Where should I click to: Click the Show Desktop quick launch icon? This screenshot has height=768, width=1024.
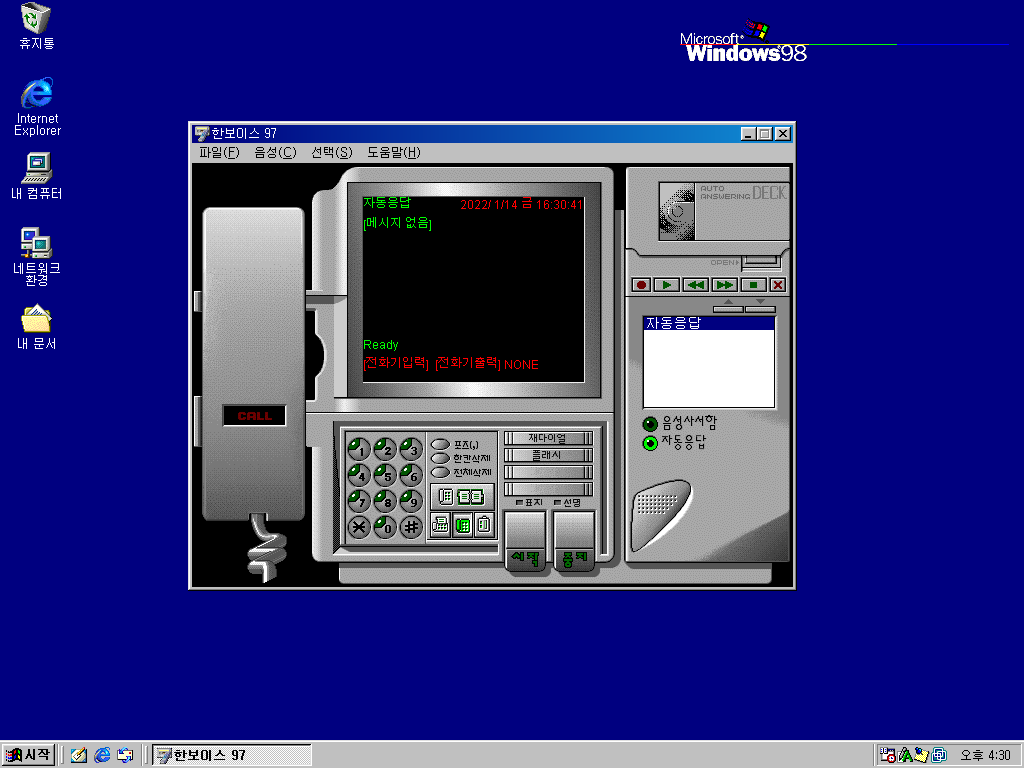coord(79,756)
